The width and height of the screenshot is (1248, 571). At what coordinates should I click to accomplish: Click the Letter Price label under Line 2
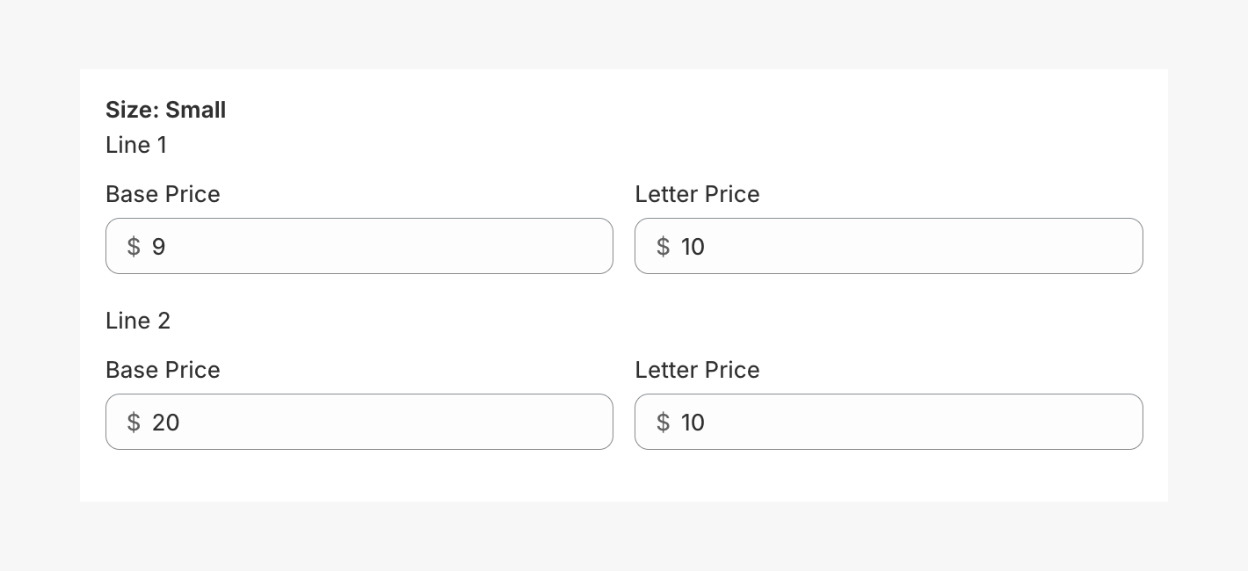pos(697,370)
